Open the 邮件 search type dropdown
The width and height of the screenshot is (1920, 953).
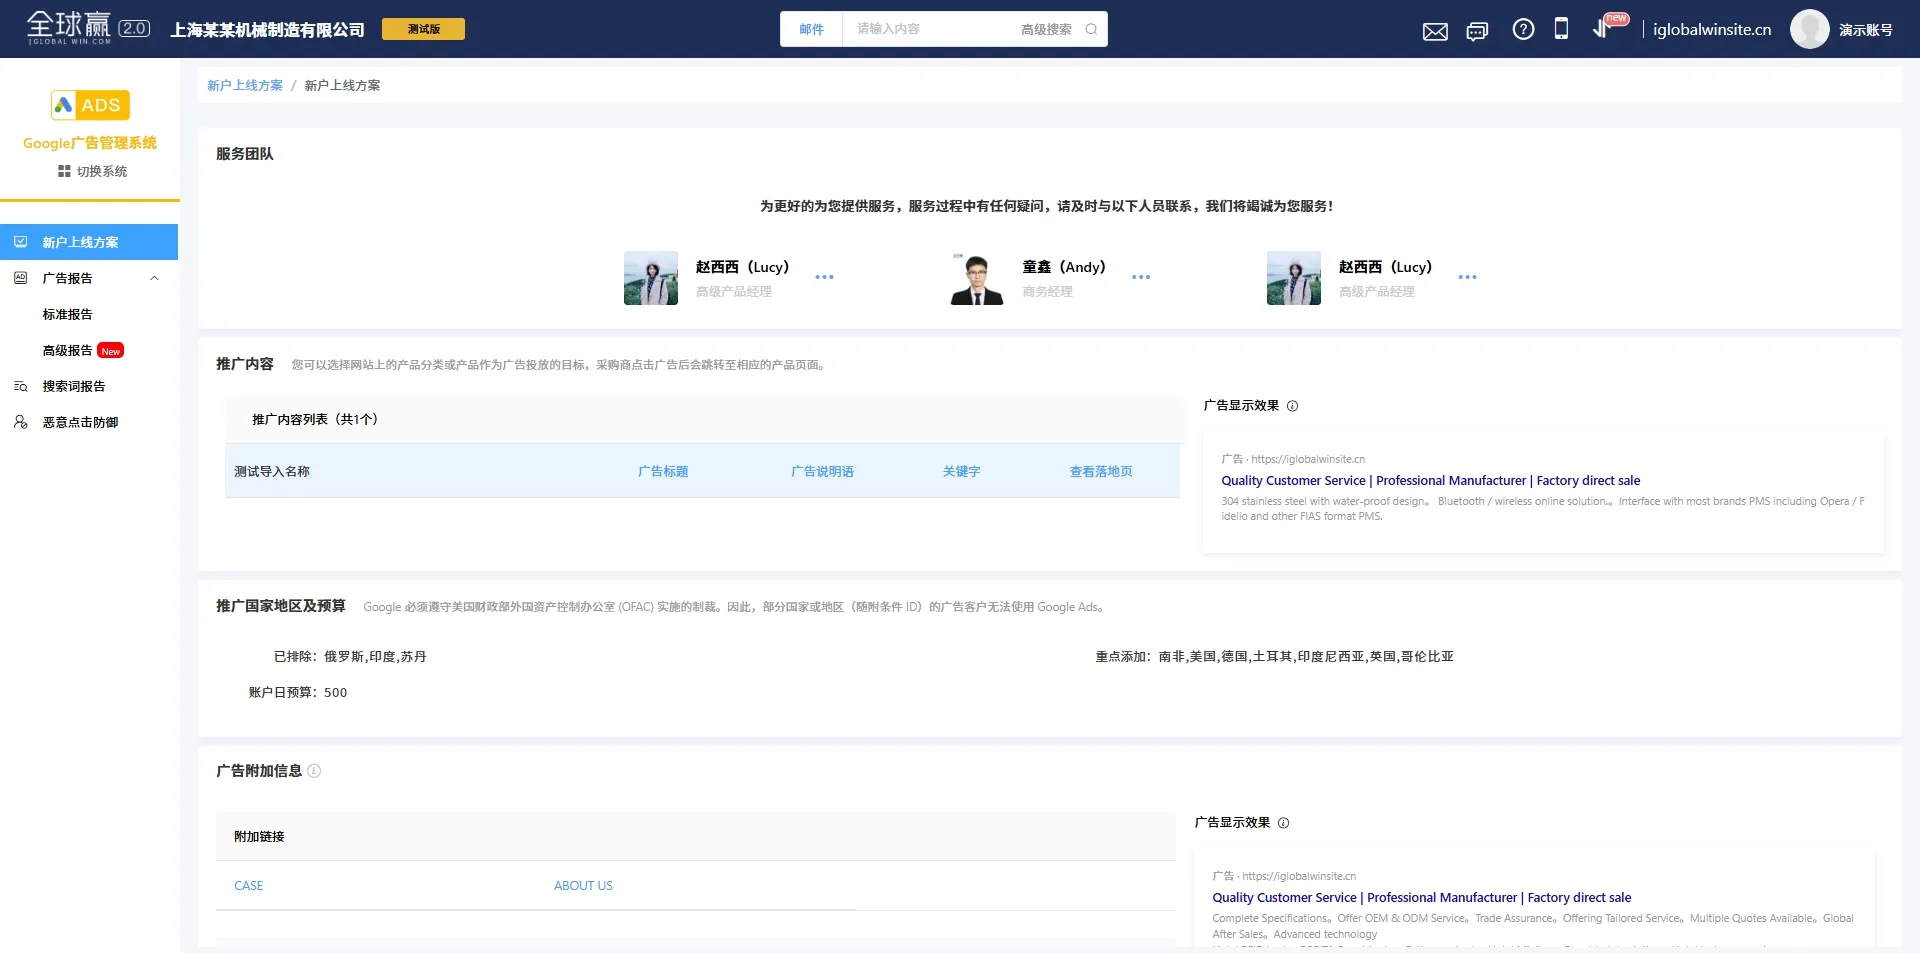(x=811, y=30)
